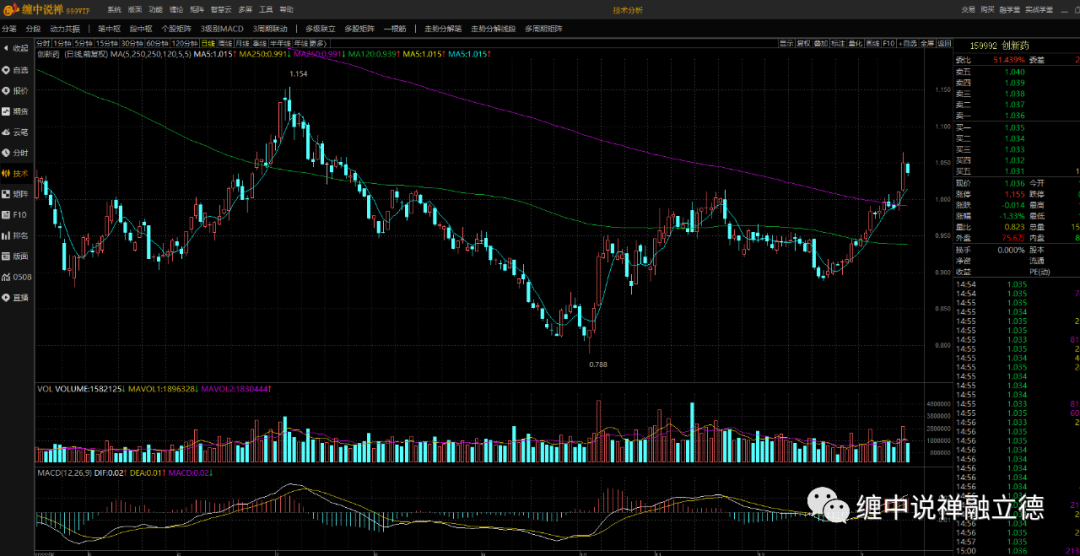Open the 多屏 menu
Screen dimensions: 1080x556
click(x=245, y=10)
